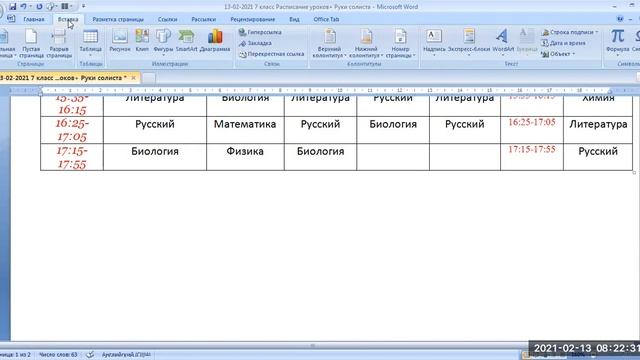Click the Word Help icon
This screenshot has width=640, height=360.
[x=620, y=19]
